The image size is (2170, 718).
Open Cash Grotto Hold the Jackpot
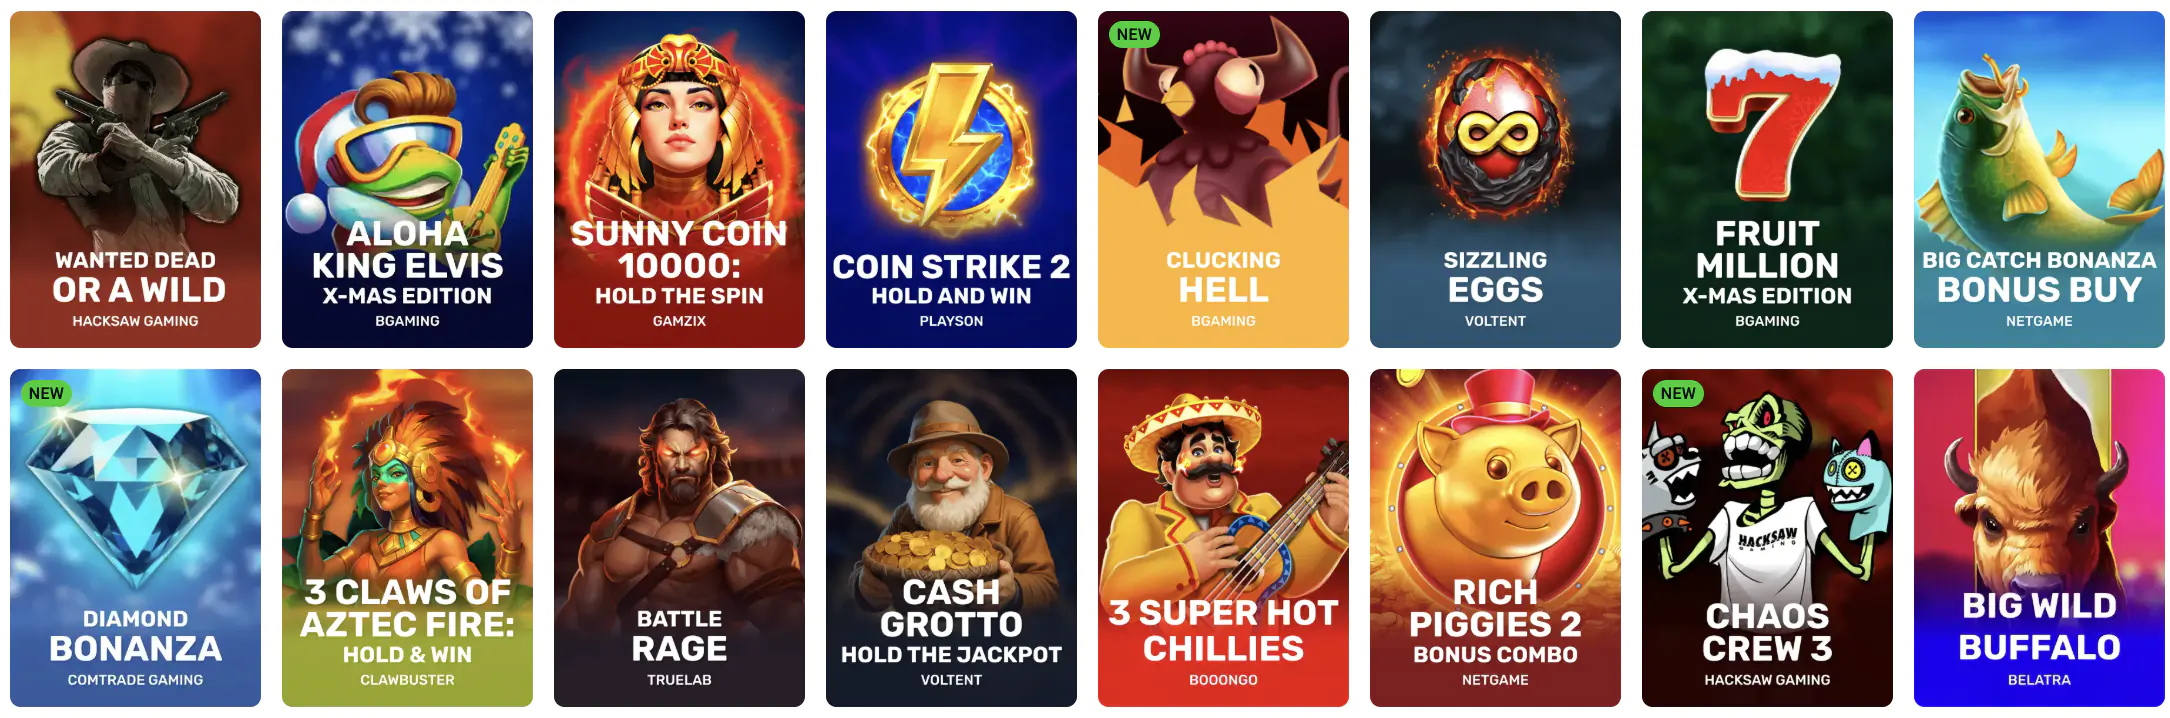(951, 538)
